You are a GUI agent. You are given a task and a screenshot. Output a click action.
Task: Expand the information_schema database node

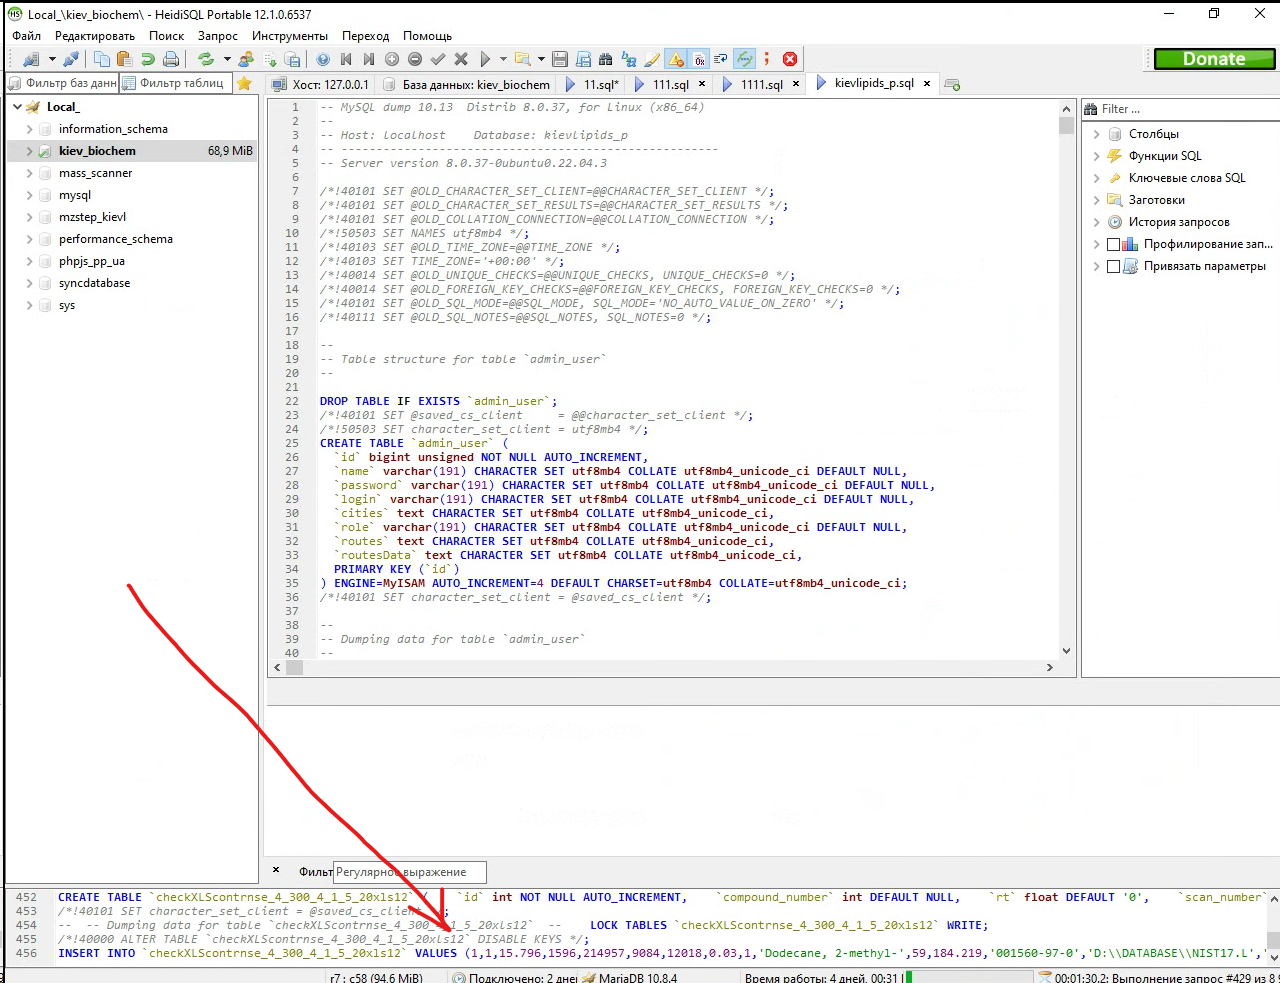point(29,129)
